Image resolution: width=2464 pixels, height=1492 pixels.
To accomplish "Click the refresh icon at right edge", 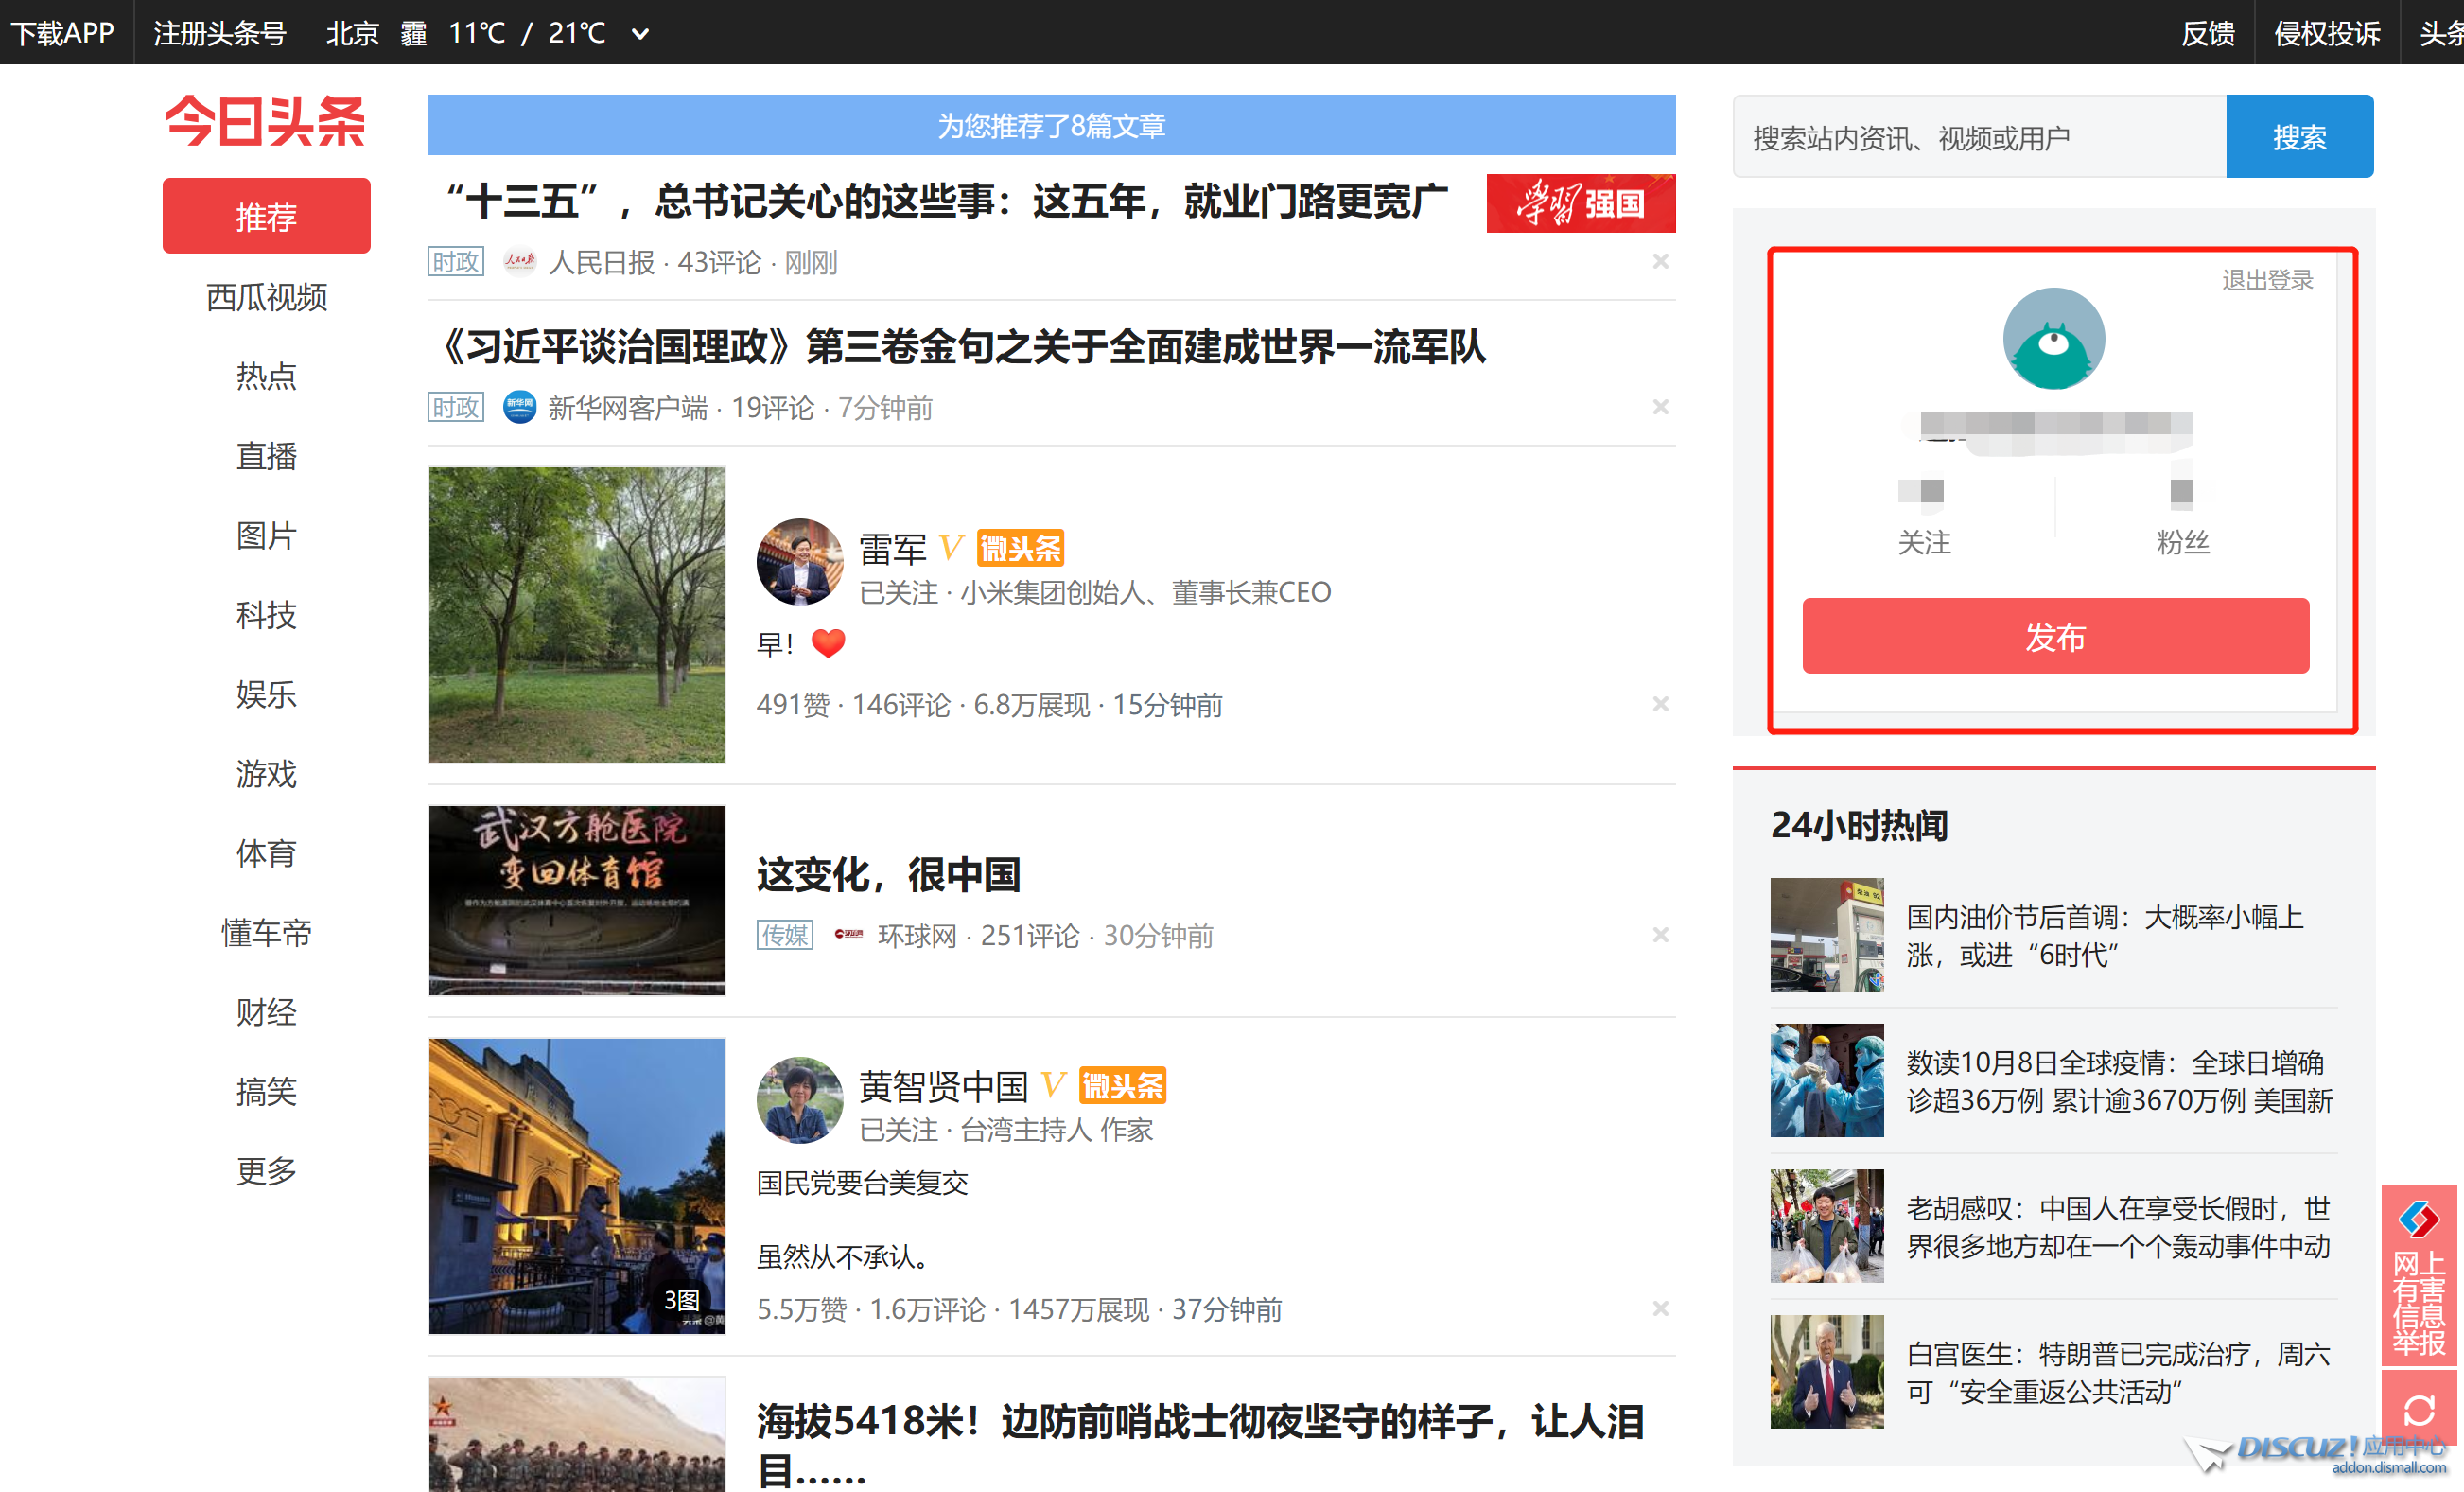I will (x=2419, y=1411).
